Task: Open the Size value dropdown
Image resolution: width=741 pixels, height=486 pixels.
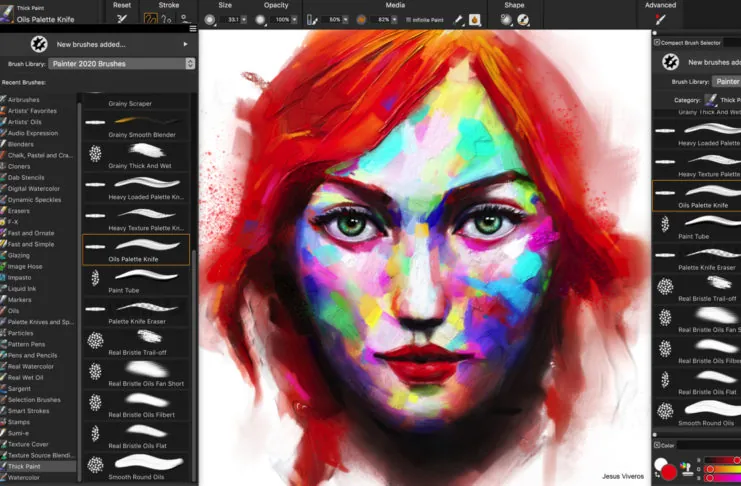Action: coord(245,19)
